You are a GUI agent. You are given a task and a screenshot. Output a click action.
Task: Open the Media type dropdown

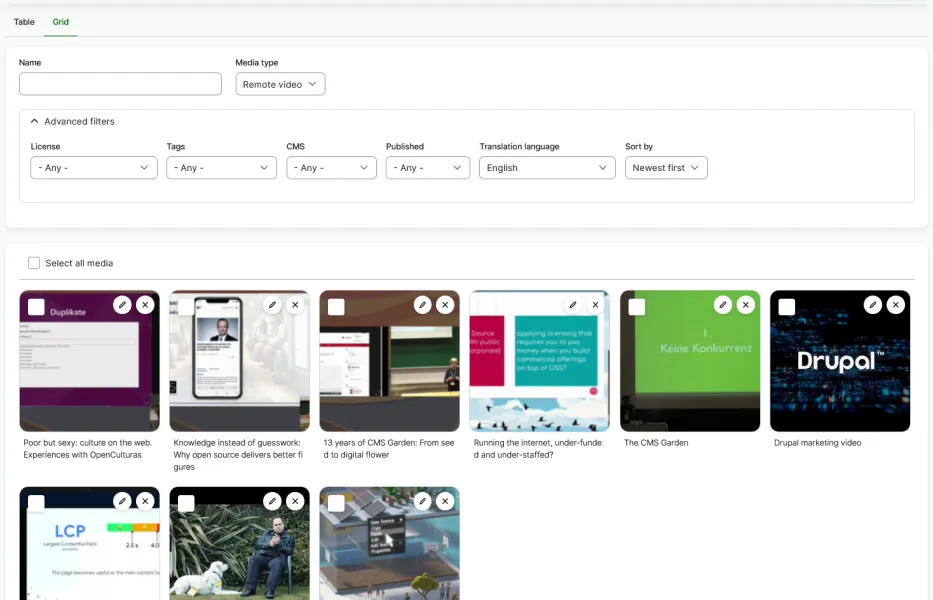click(280, 84)
